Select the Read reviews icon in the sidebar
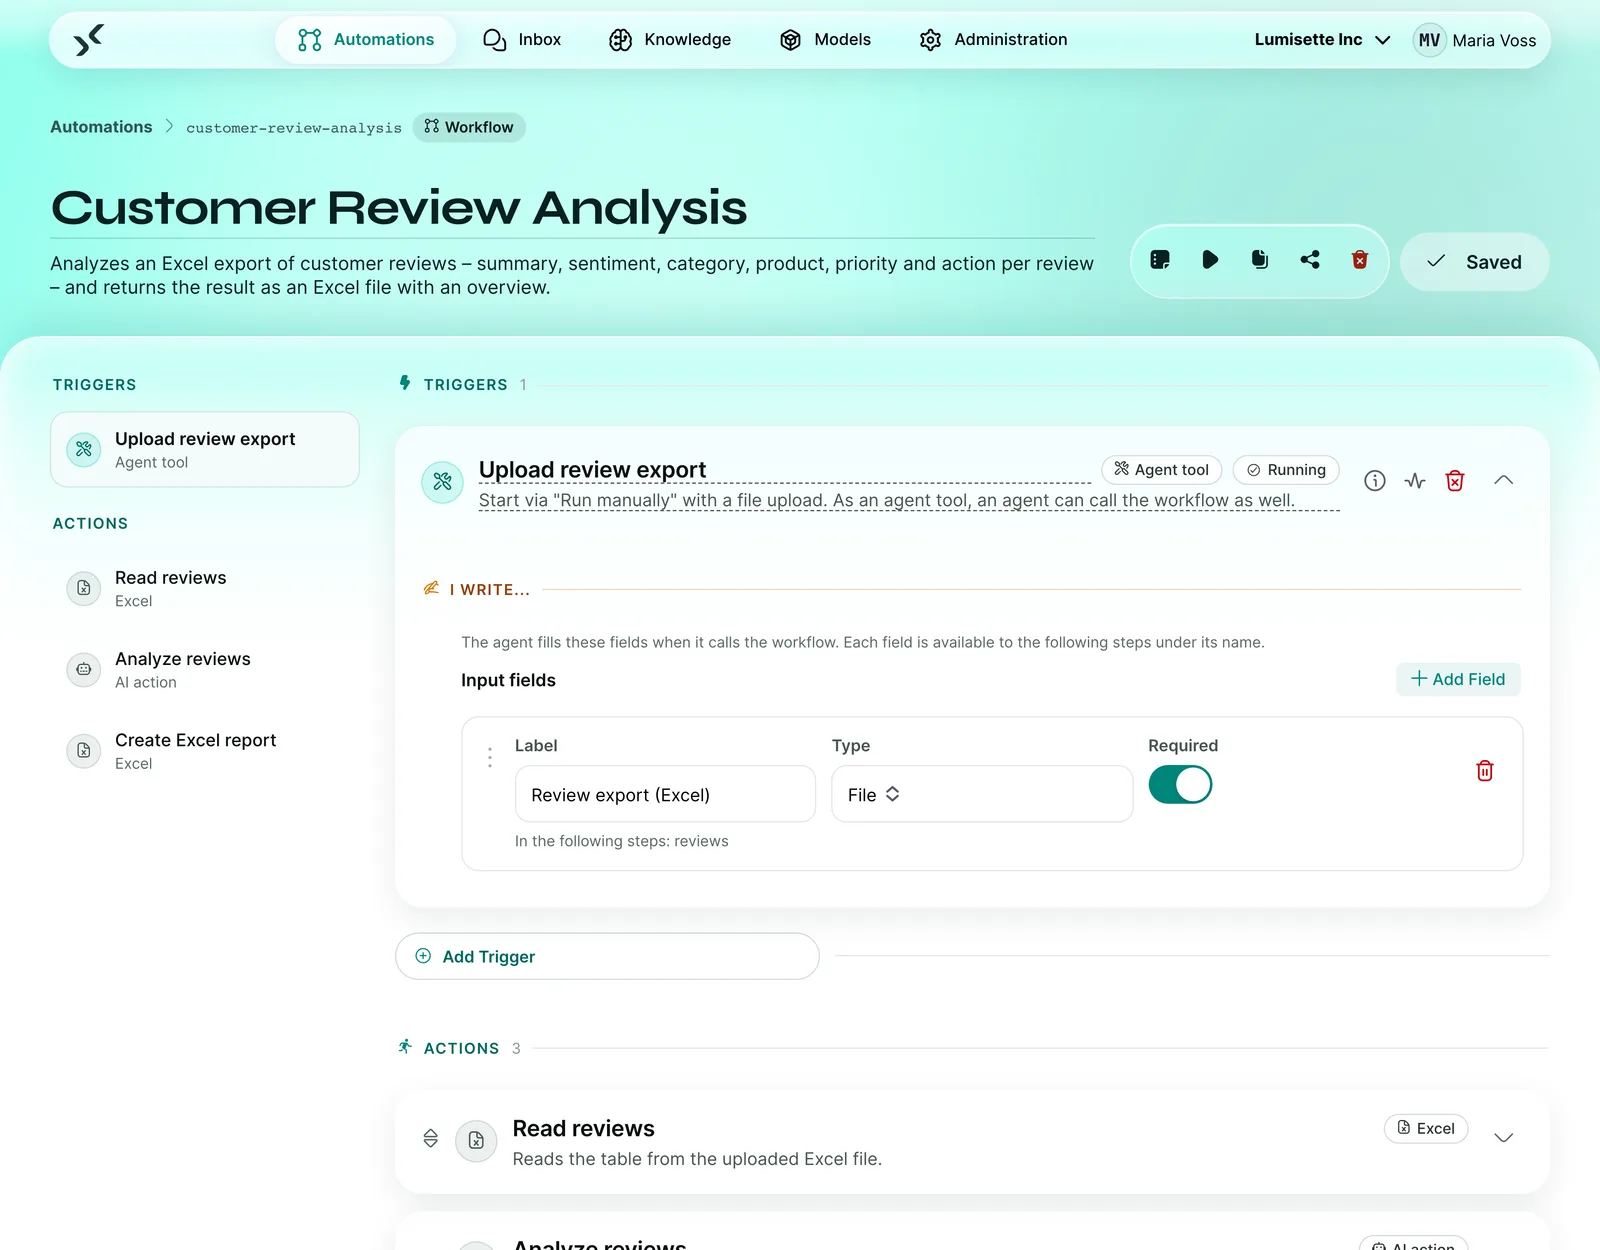This screenshot has height=1250, width=1600. 84,588
